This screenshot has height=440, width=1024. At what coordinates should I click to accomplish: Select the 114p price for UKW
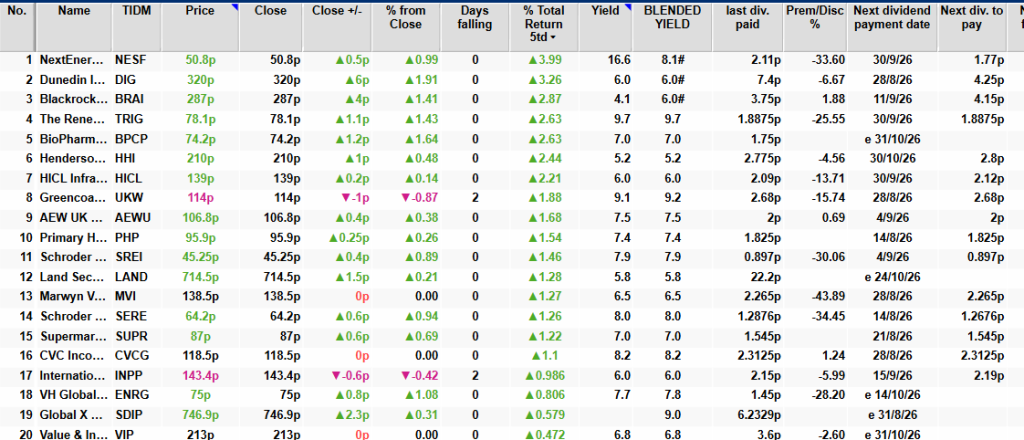pyautogui.click(x=201, y=198)
